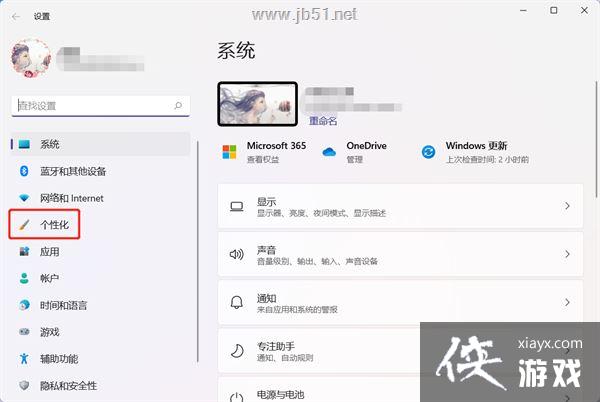Click the accessibility figure icon
The image size is (600, 402).
(24, 358)
